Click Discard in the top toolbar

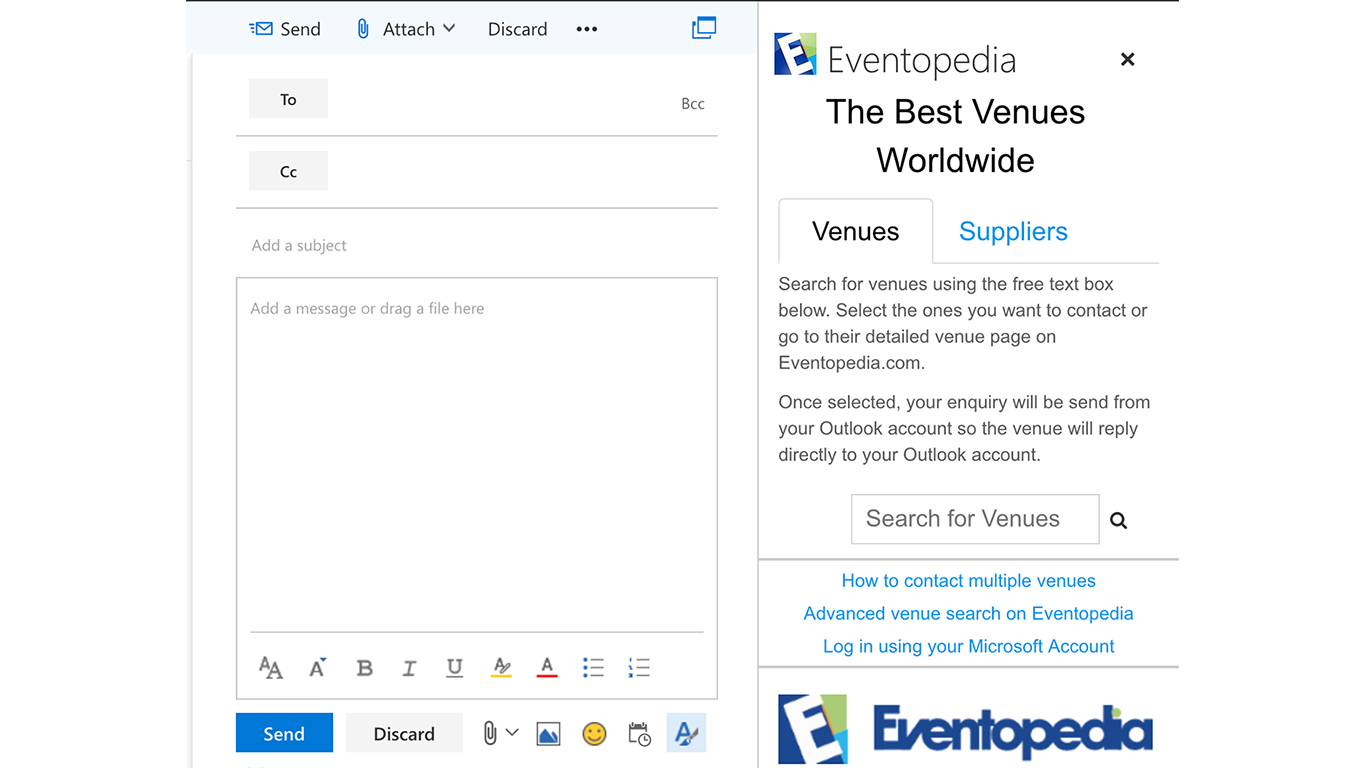(517, 29)
